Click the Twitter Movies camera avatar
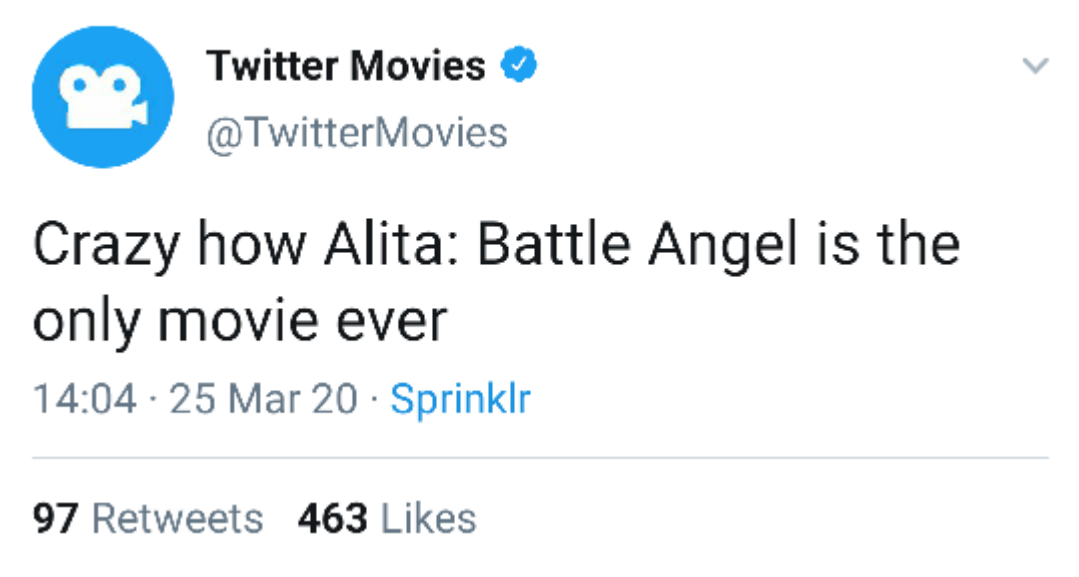Screen dimensions: 1079x577 pos(103,97)
